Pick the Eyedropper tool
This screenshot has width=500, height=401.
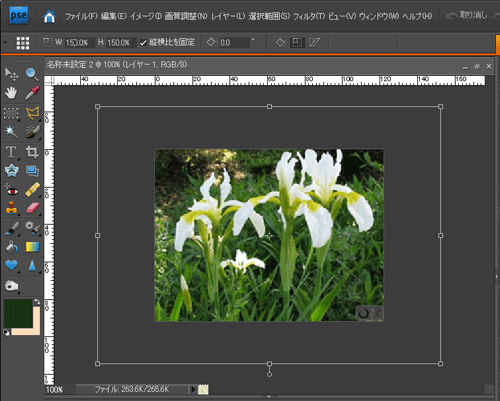[32, 93]
